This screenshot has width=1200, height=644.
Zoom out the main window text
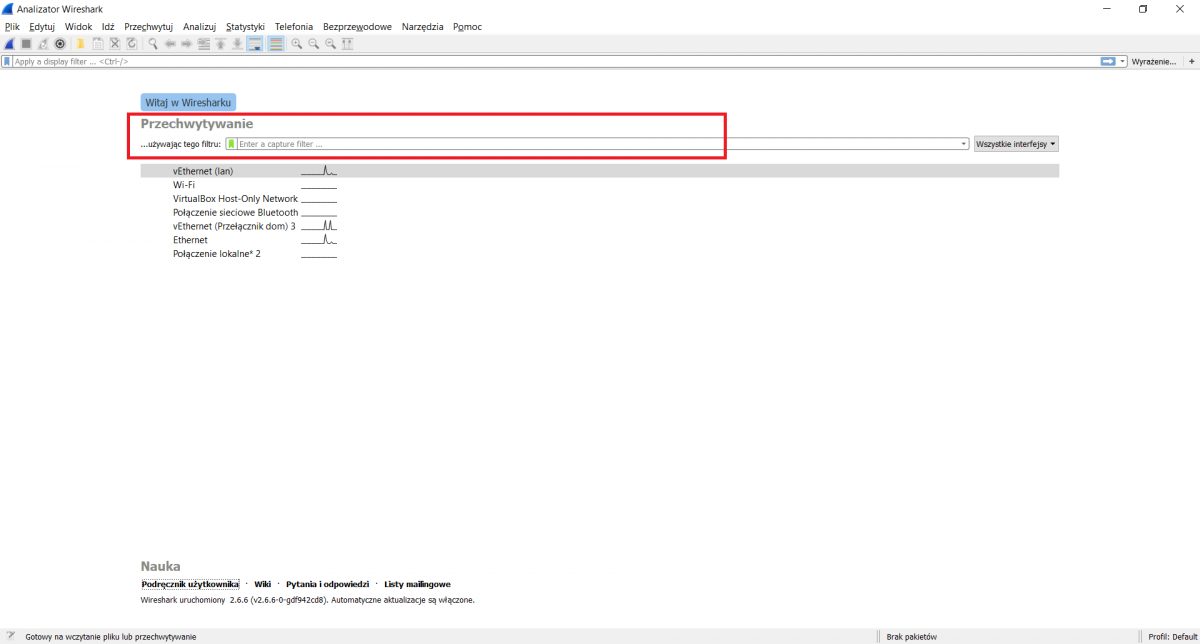tap(314, 44)
